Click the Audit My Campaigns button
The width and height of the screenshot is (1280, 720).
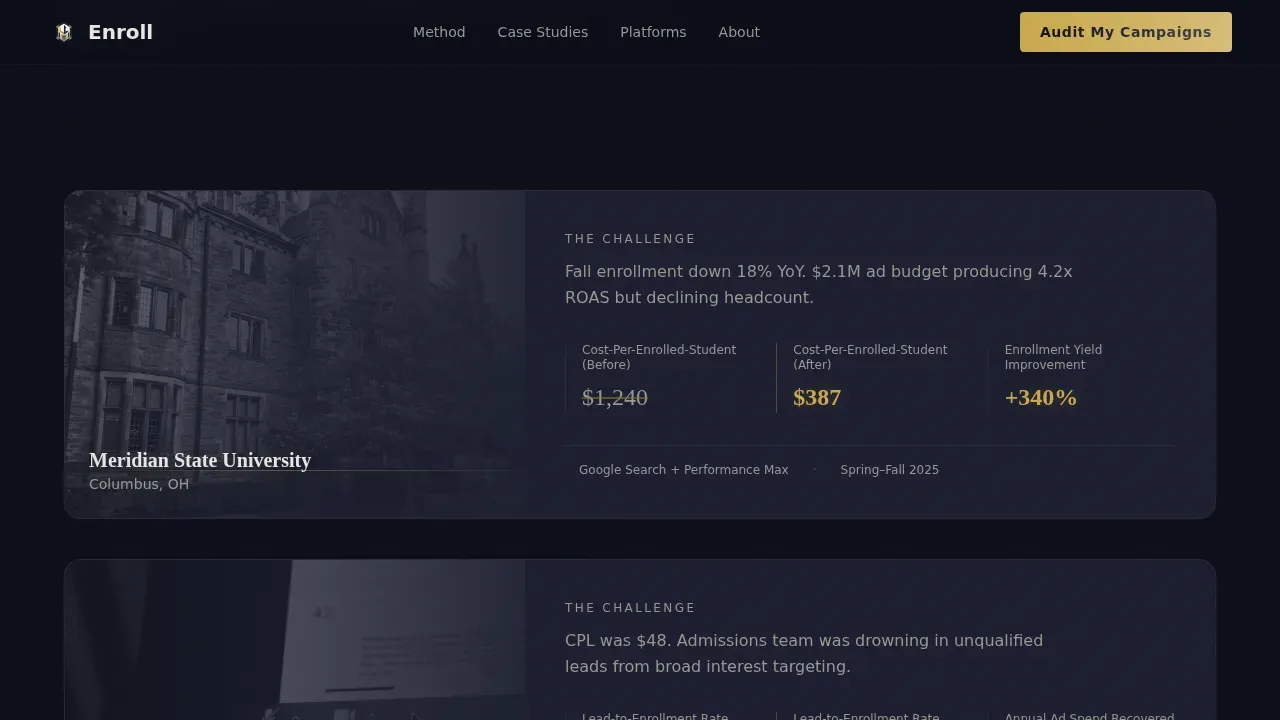1126,32
